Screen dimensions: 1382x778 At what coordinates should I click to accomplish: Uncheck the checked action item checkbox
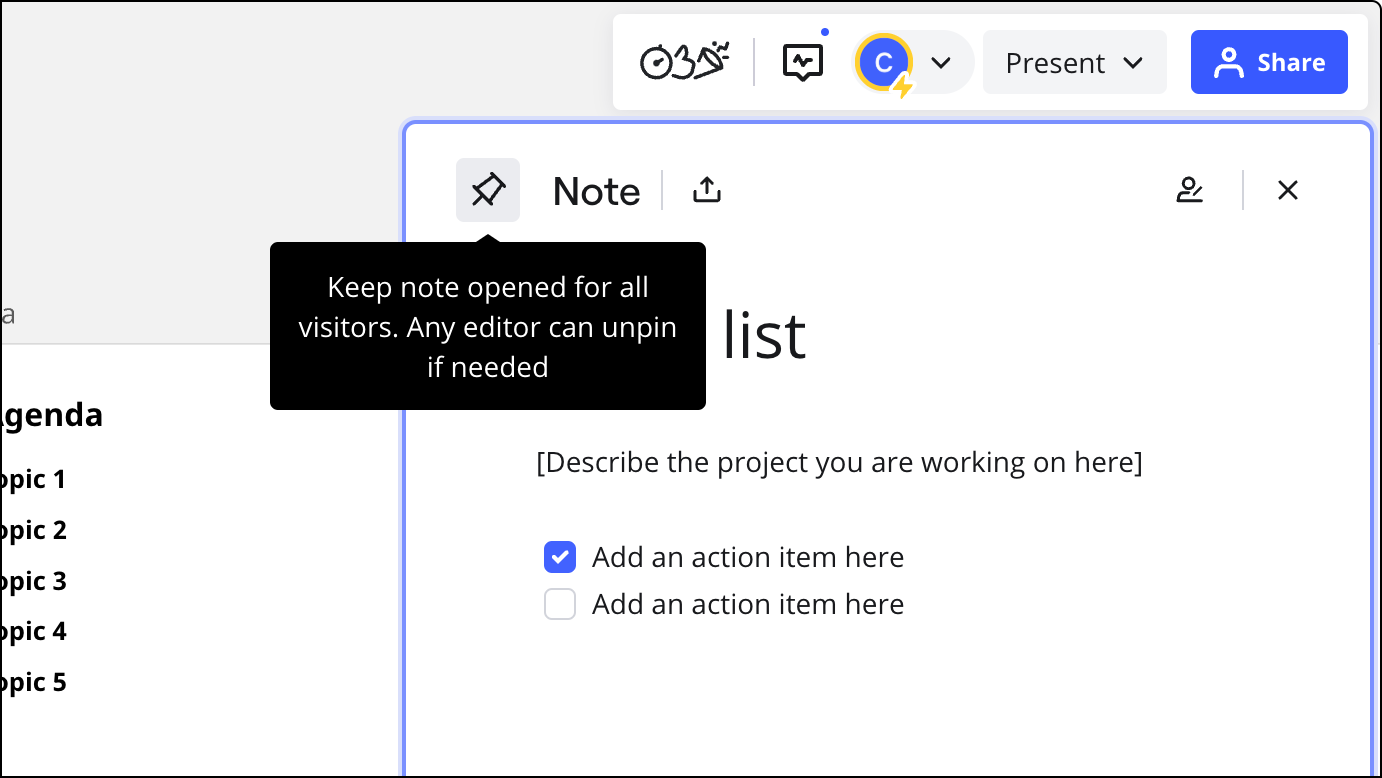pos(560,557)
